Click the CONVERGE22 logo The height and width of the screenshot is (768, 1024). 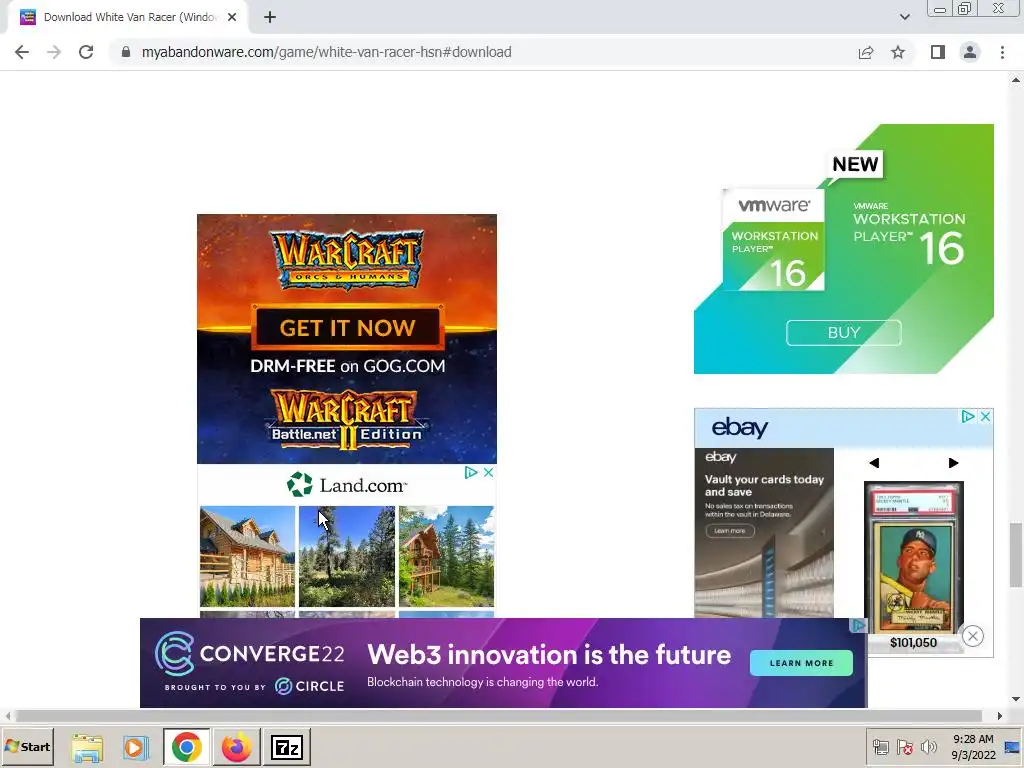pos(249,653)
